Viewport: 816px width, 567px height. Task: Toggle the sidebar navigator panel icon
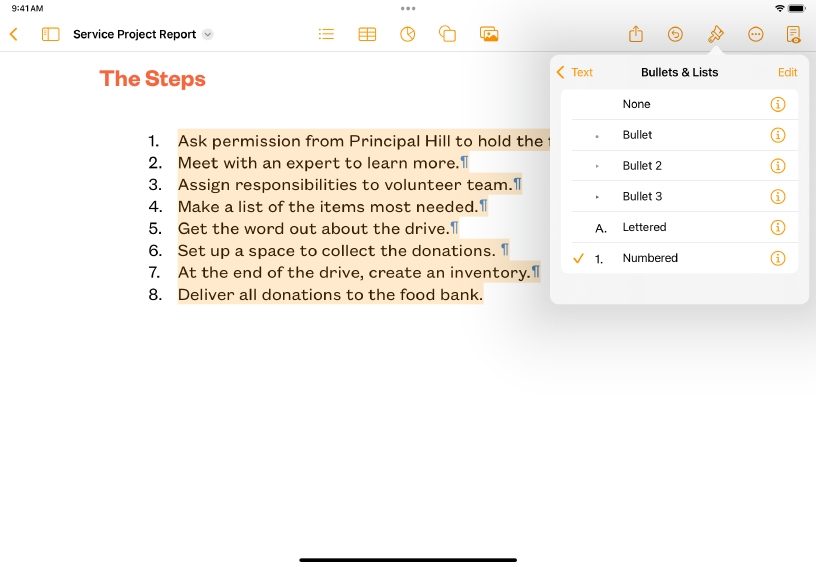pyautogui.click(x=50, y=34)
